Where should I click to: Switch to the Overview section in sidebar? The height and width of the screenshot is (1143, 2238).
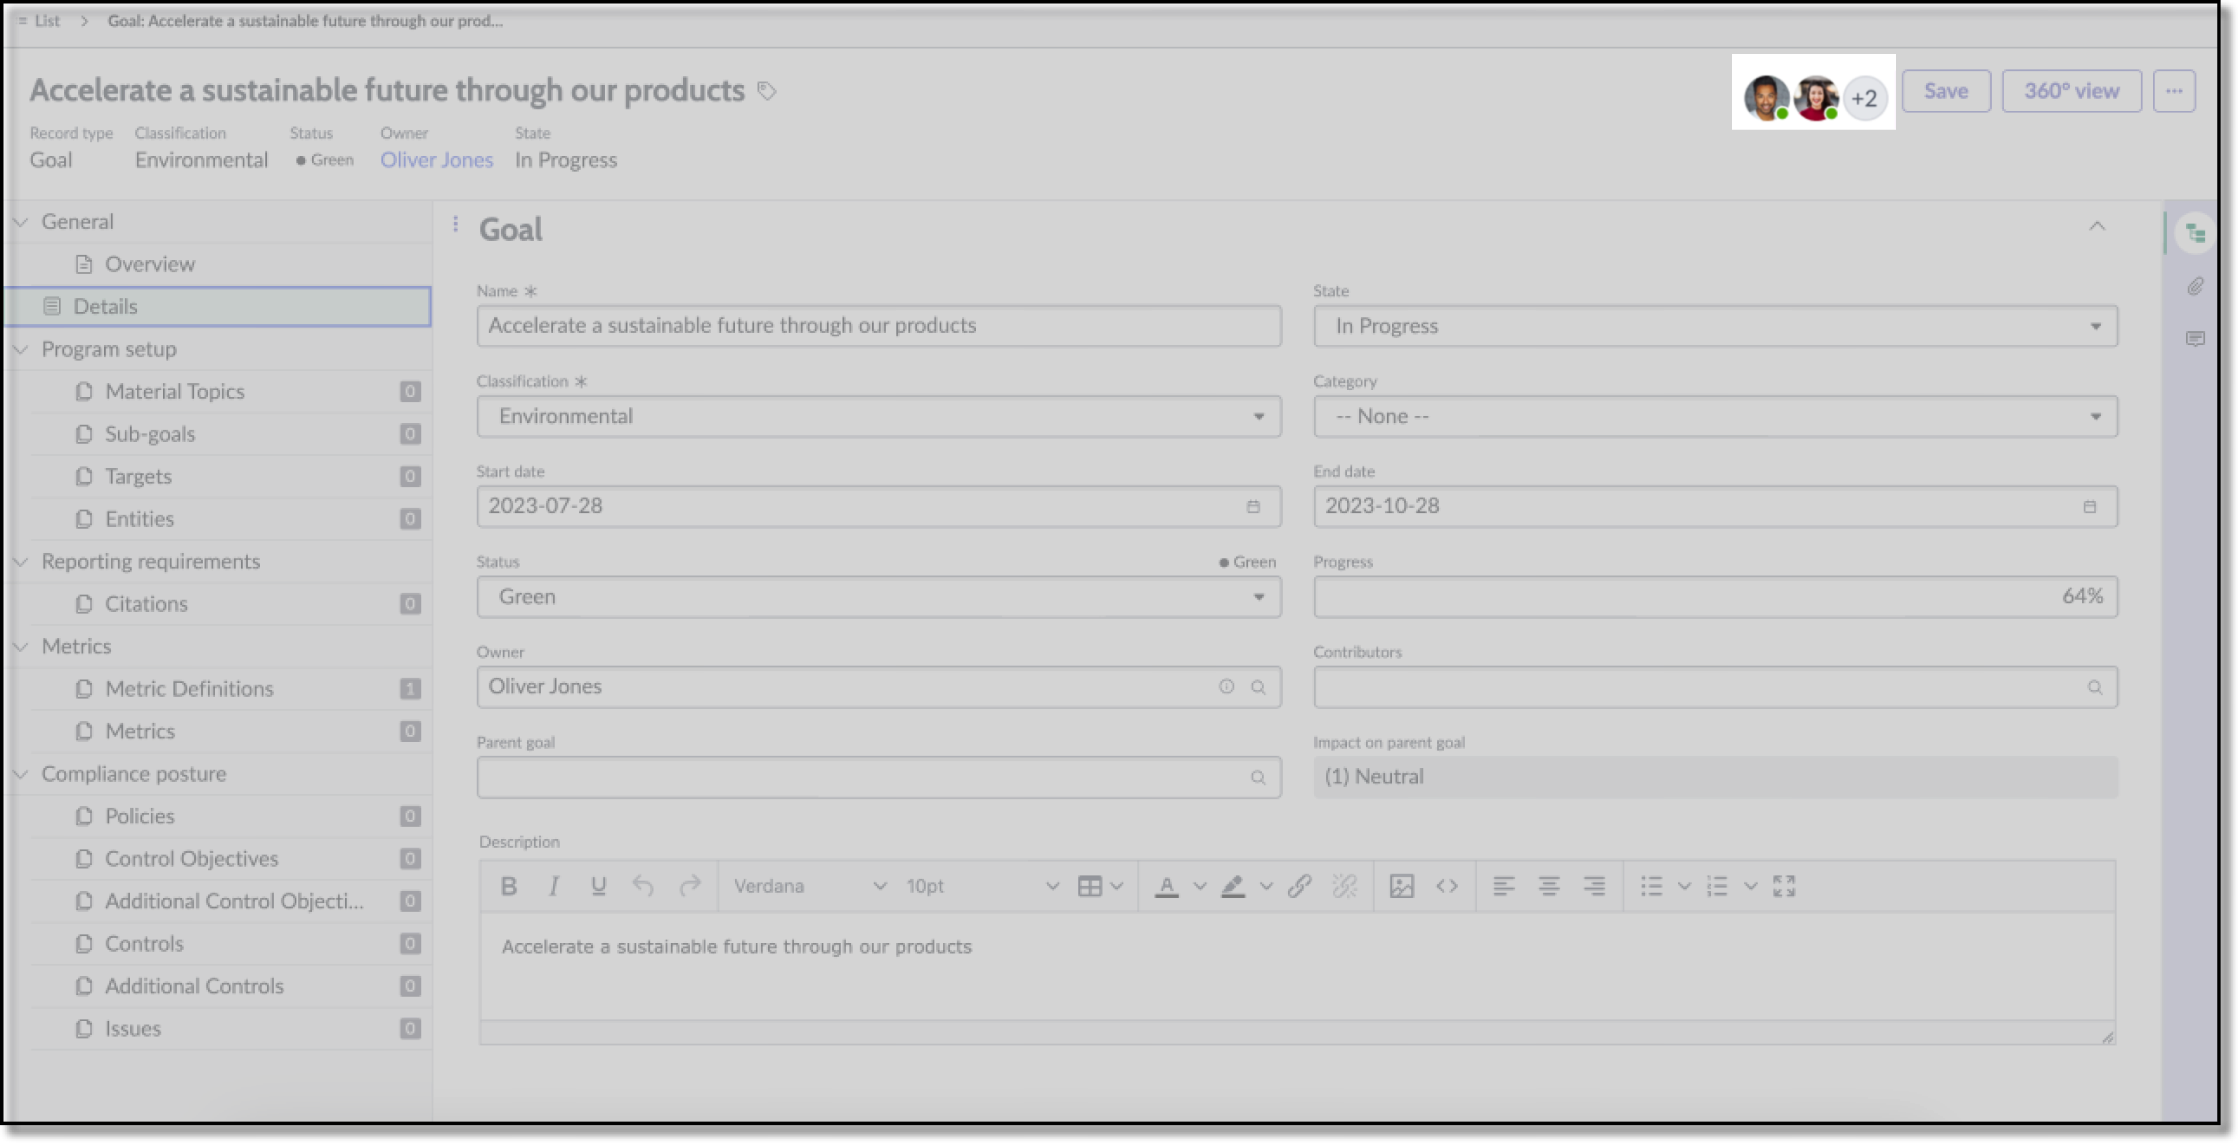(x=149, y=264)
